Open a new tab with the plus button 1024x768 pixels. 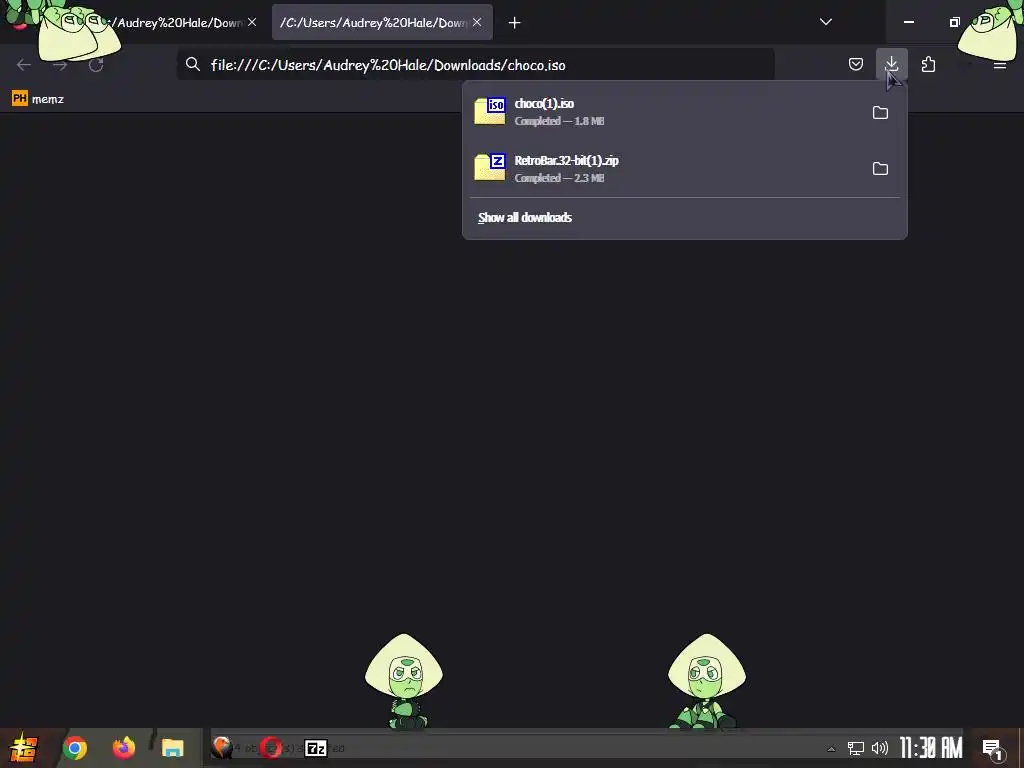(x=515, y=23)
